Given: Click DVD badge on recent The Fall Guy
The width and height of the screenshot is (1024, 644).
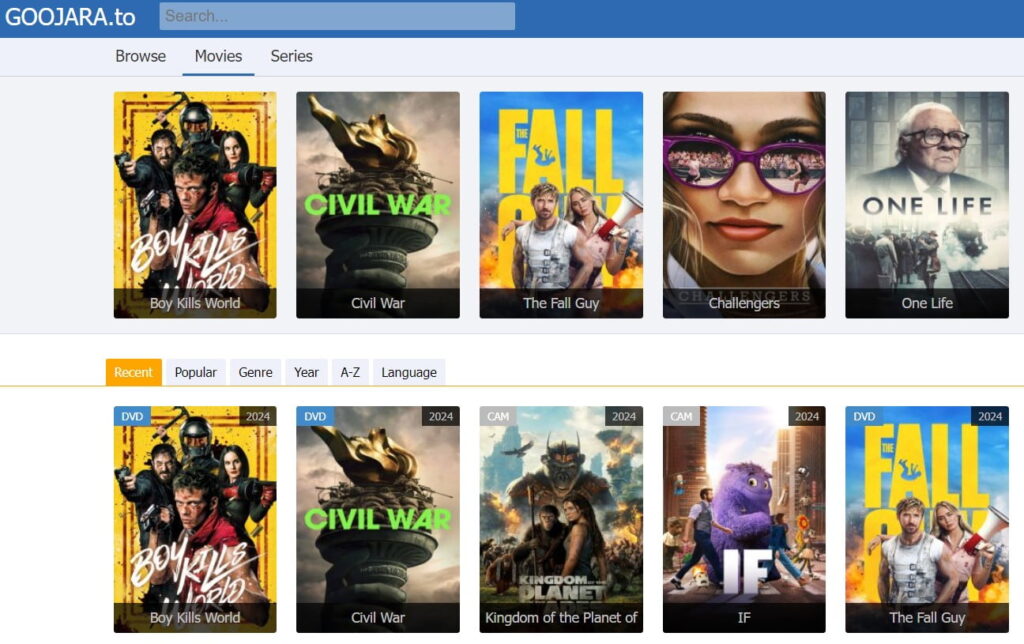Looking at the screenshot, I should (x=864, y=416).
